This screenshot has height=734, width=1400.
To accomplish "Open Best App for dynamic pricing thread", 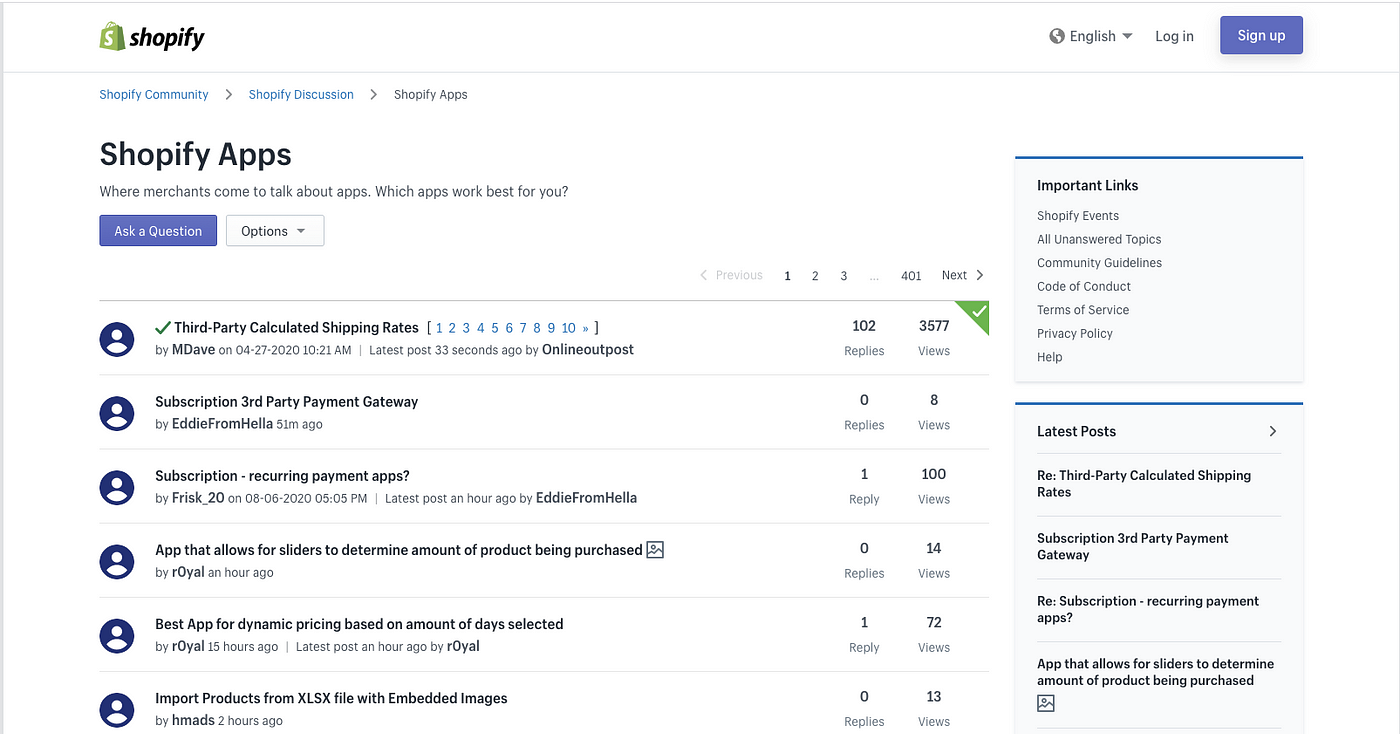I will click(359, 623).
